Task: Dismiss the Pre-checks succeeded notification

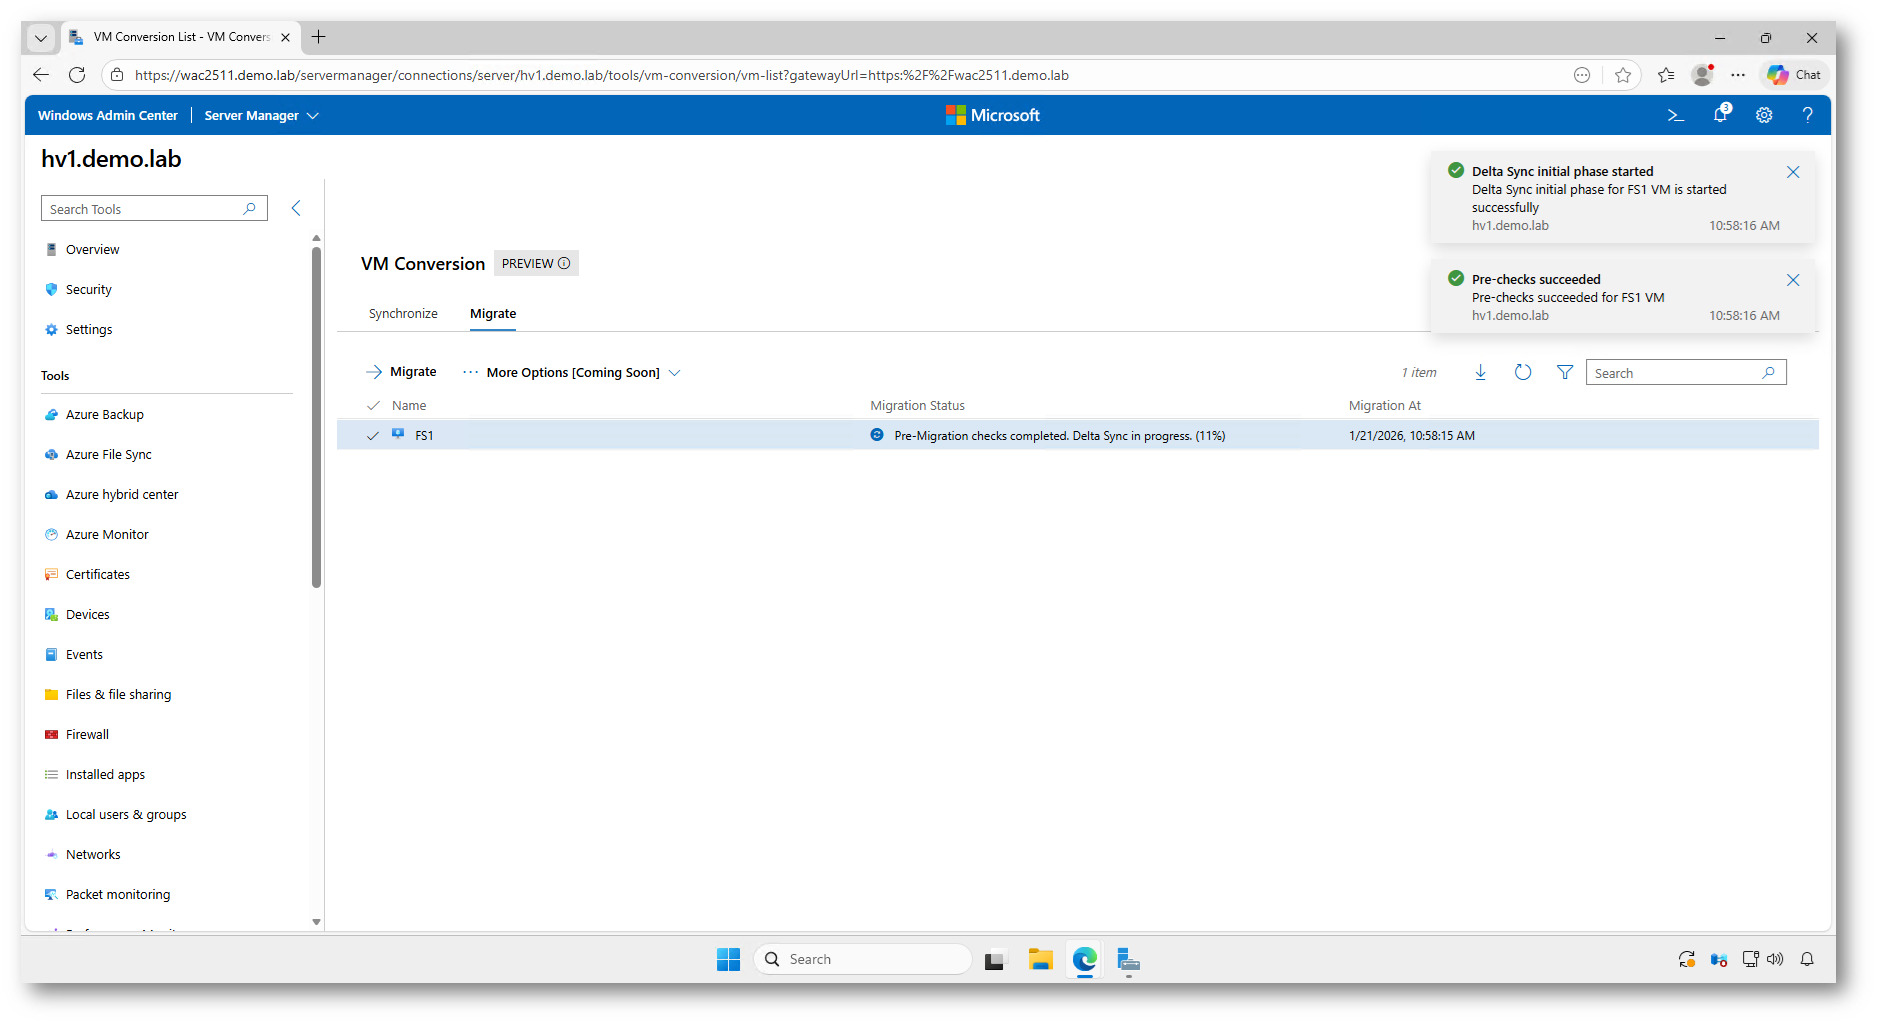Action: tap(1792, 280)
